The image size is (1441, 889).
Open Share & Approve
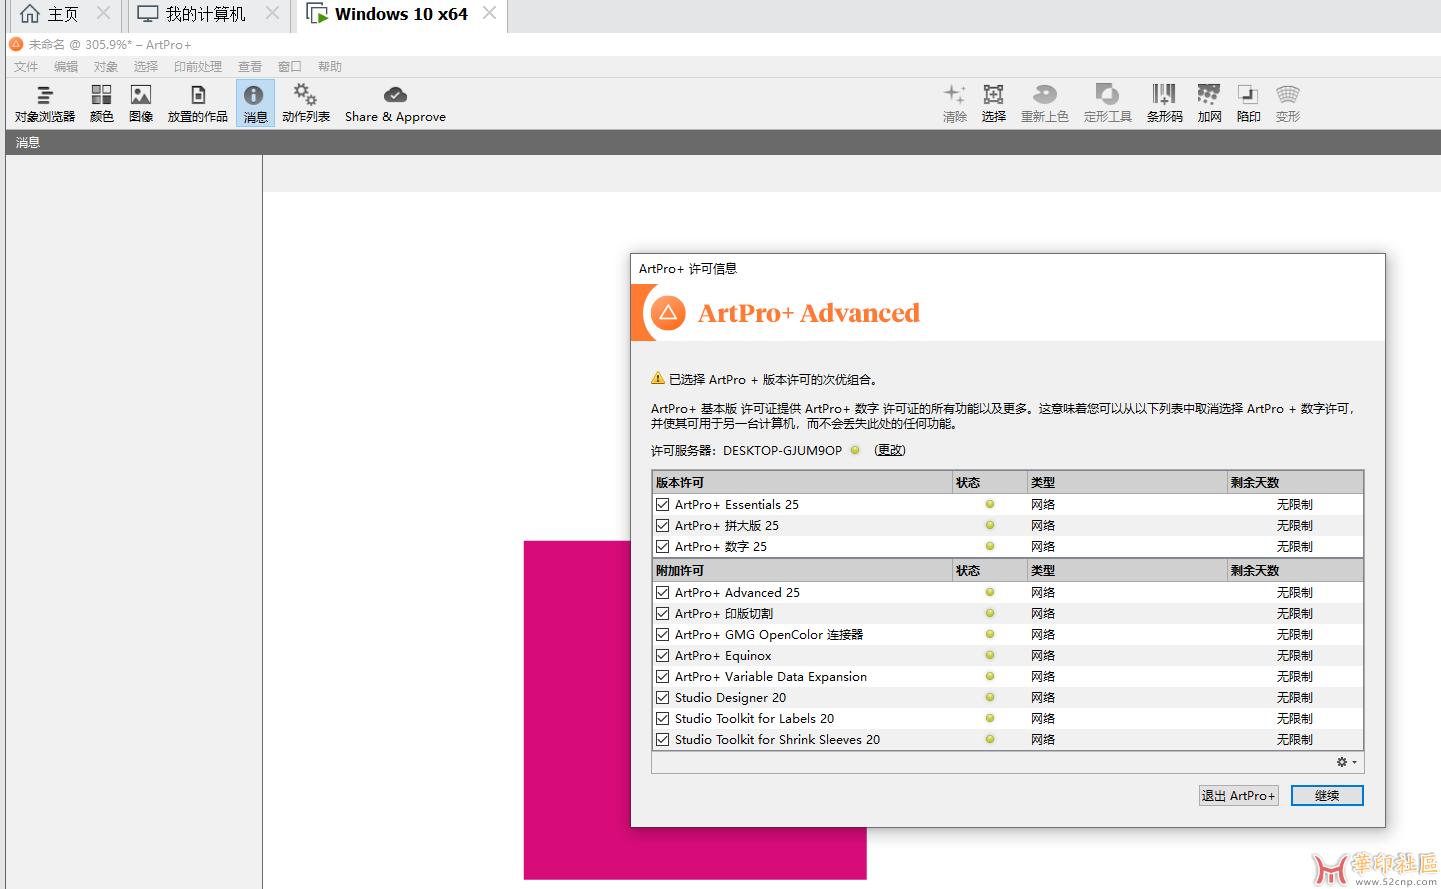coord(395,104)
